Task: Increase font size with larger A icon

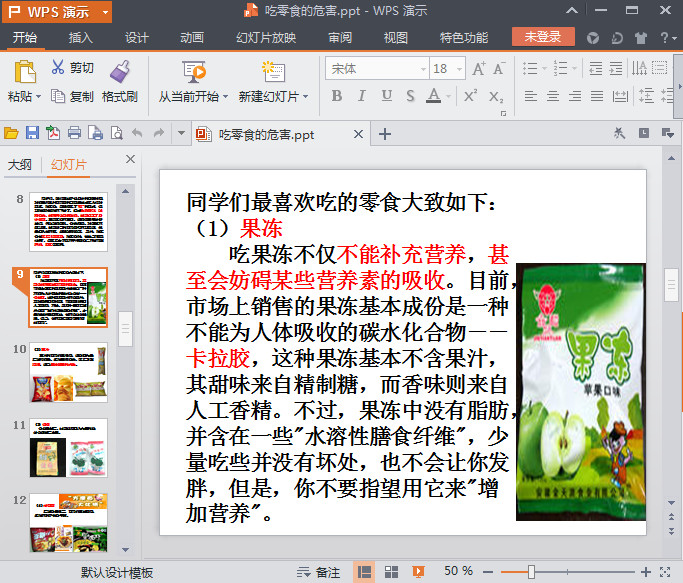Action: click(478, 69)
